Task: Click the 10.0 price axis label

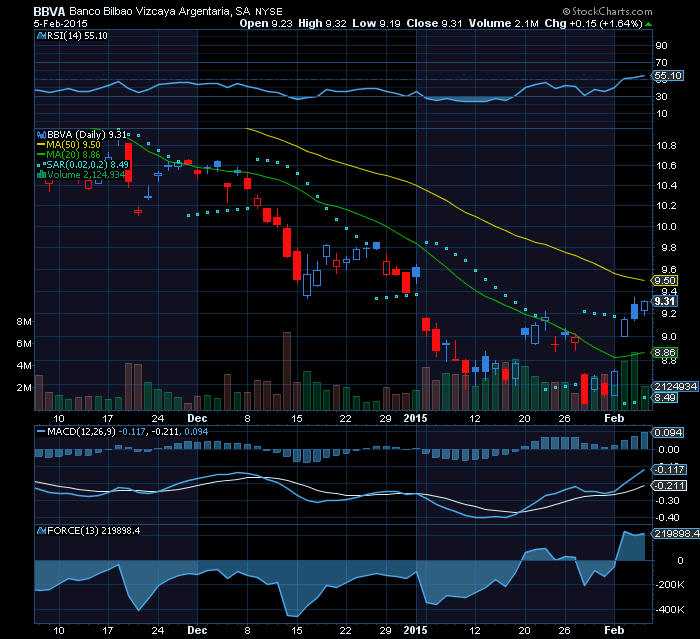Action: pyautogui.click(x=666, y=226)
